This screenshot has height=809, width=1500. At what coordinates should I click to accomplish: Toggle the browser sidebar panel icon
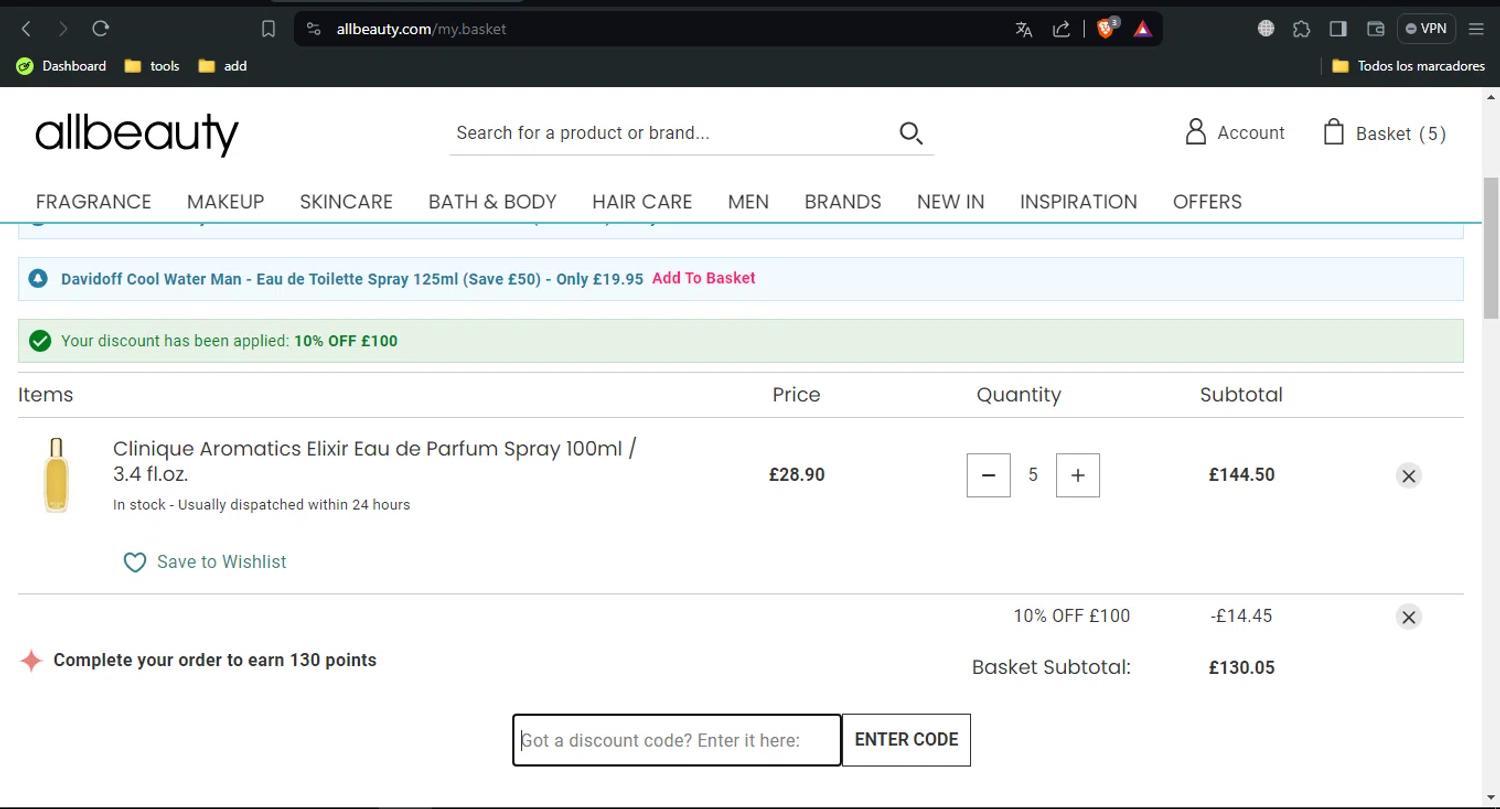pos(1338,29)
